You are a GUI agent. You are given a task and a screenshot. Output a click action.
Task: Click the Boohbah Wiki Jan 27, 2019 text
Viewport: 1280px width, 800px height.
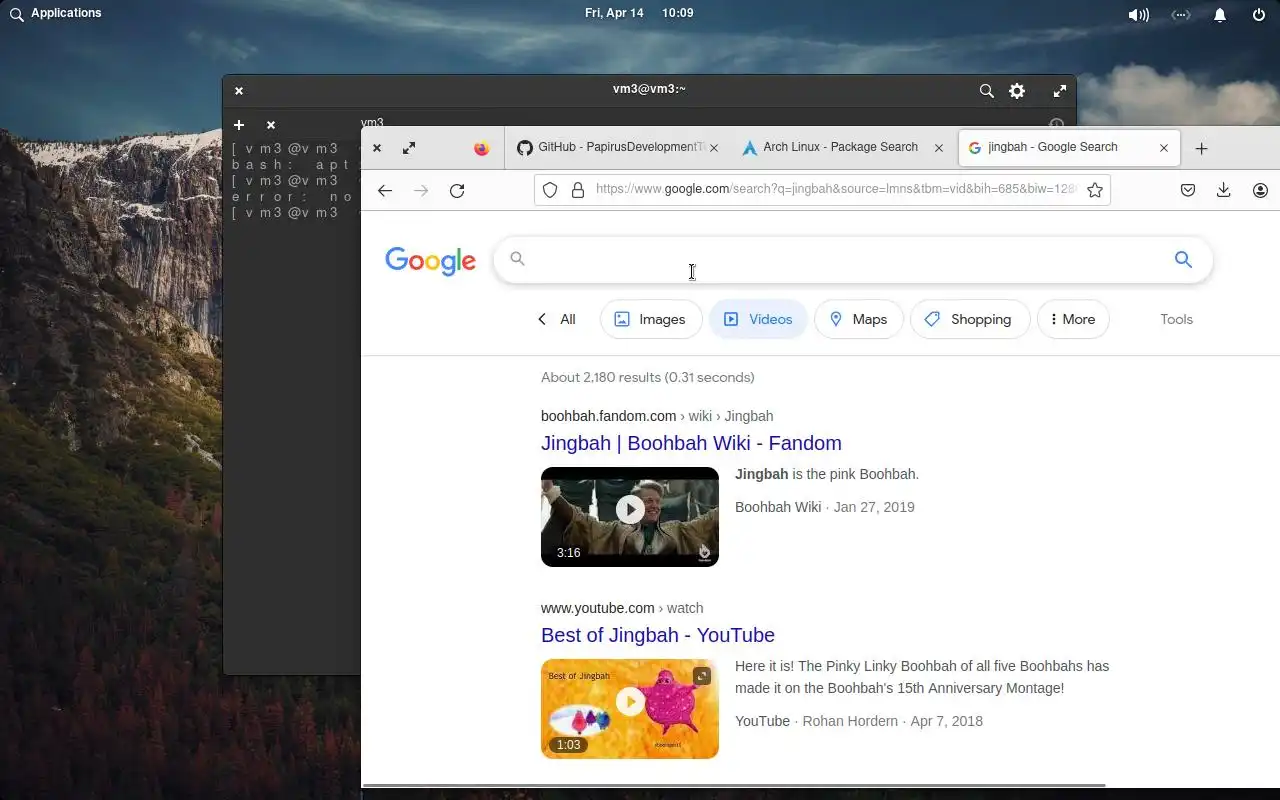825,507
